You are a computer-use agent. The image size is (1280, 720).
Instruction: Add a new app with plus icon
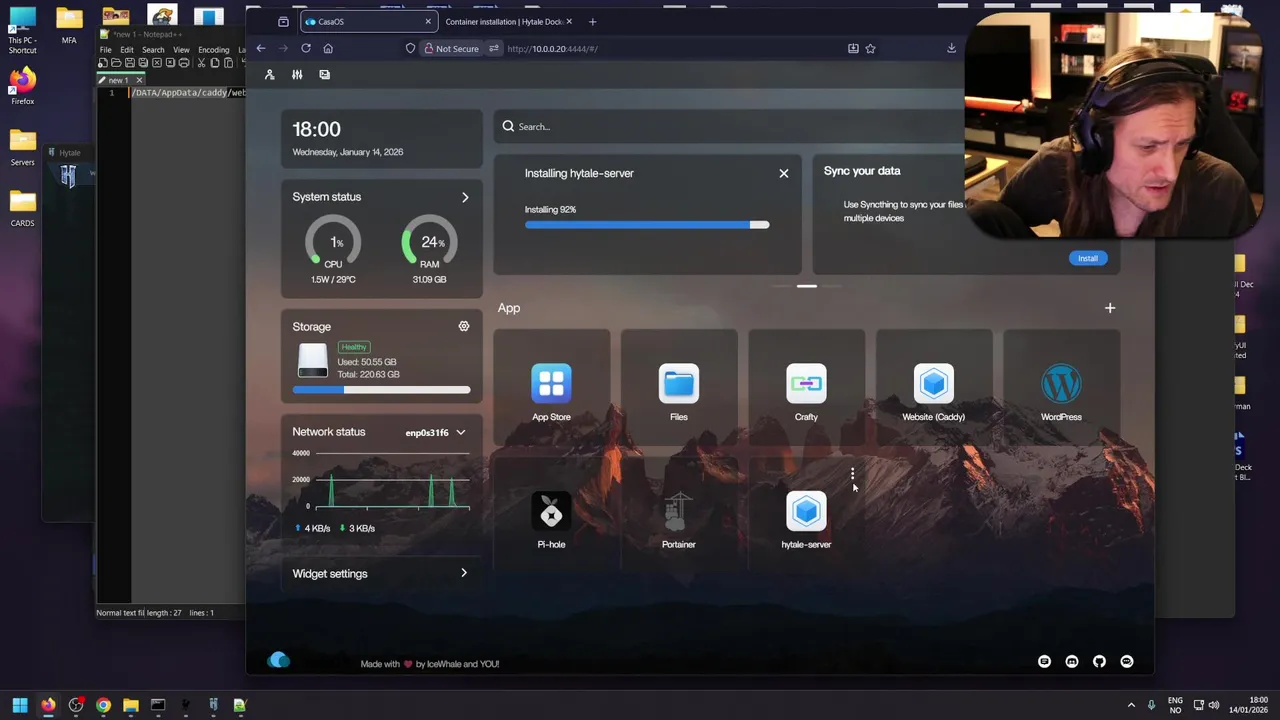click(x=1110, y=308)
